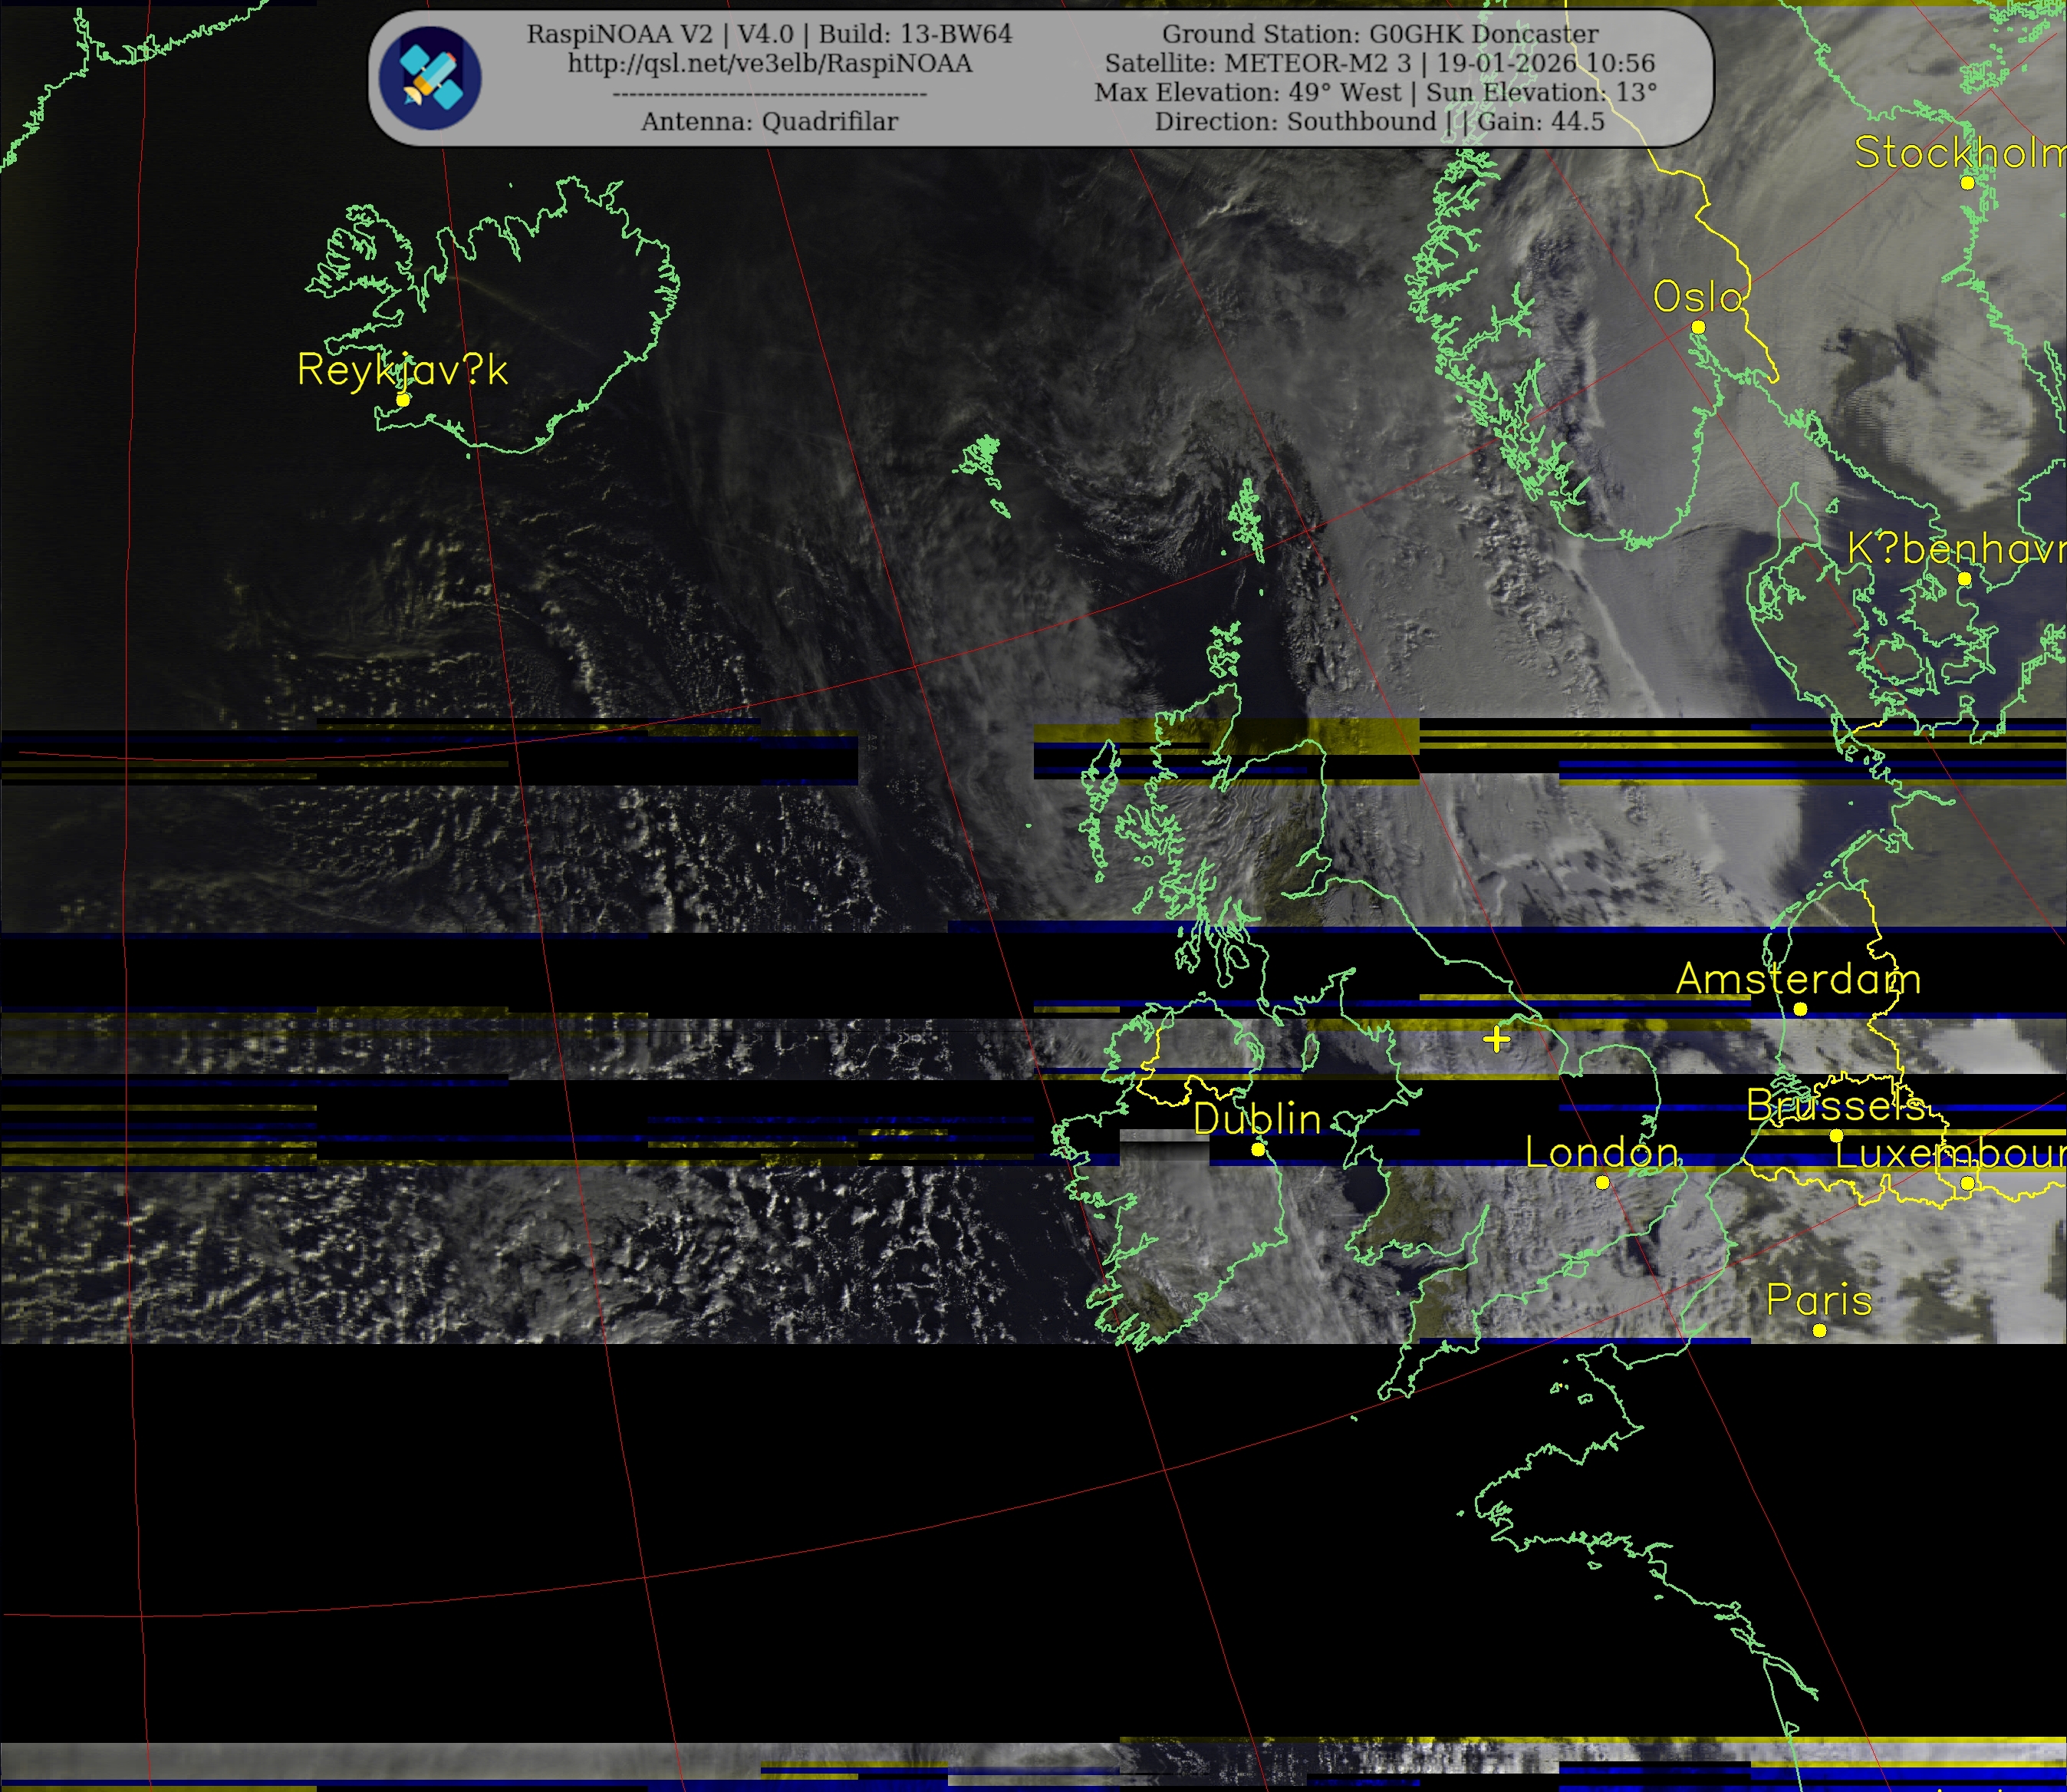Click the Direction Southbound gain text
This screenshot has height=1792, width=2067.
[x=1379, y=121]
